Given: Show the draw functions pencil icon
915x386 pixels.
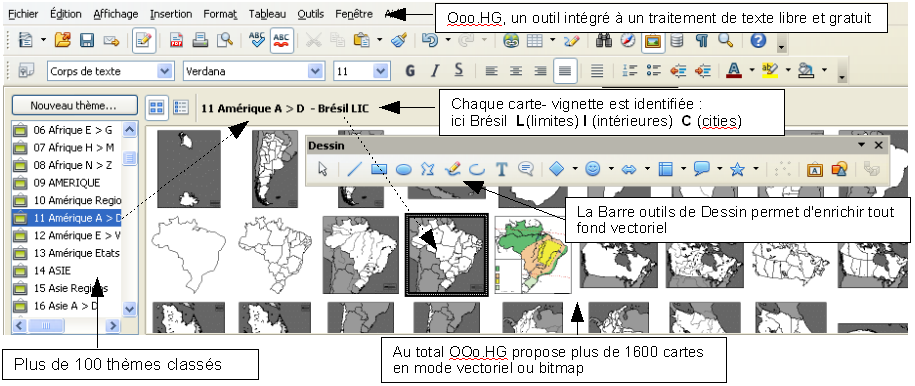Looking at the screenshot, I should [x=572, y=40].
